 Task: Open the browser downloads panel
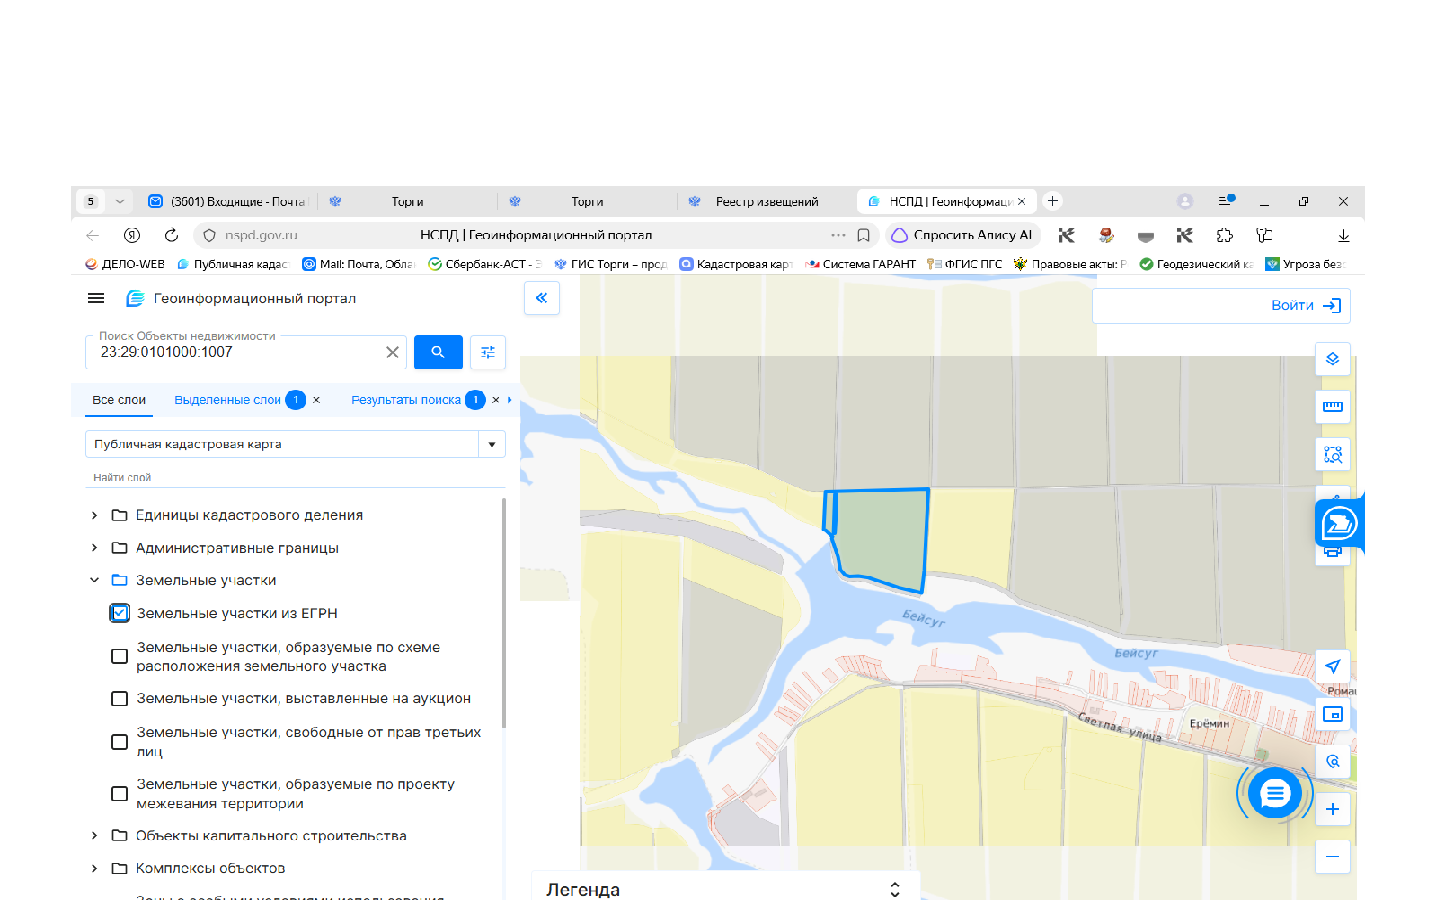1344,235
